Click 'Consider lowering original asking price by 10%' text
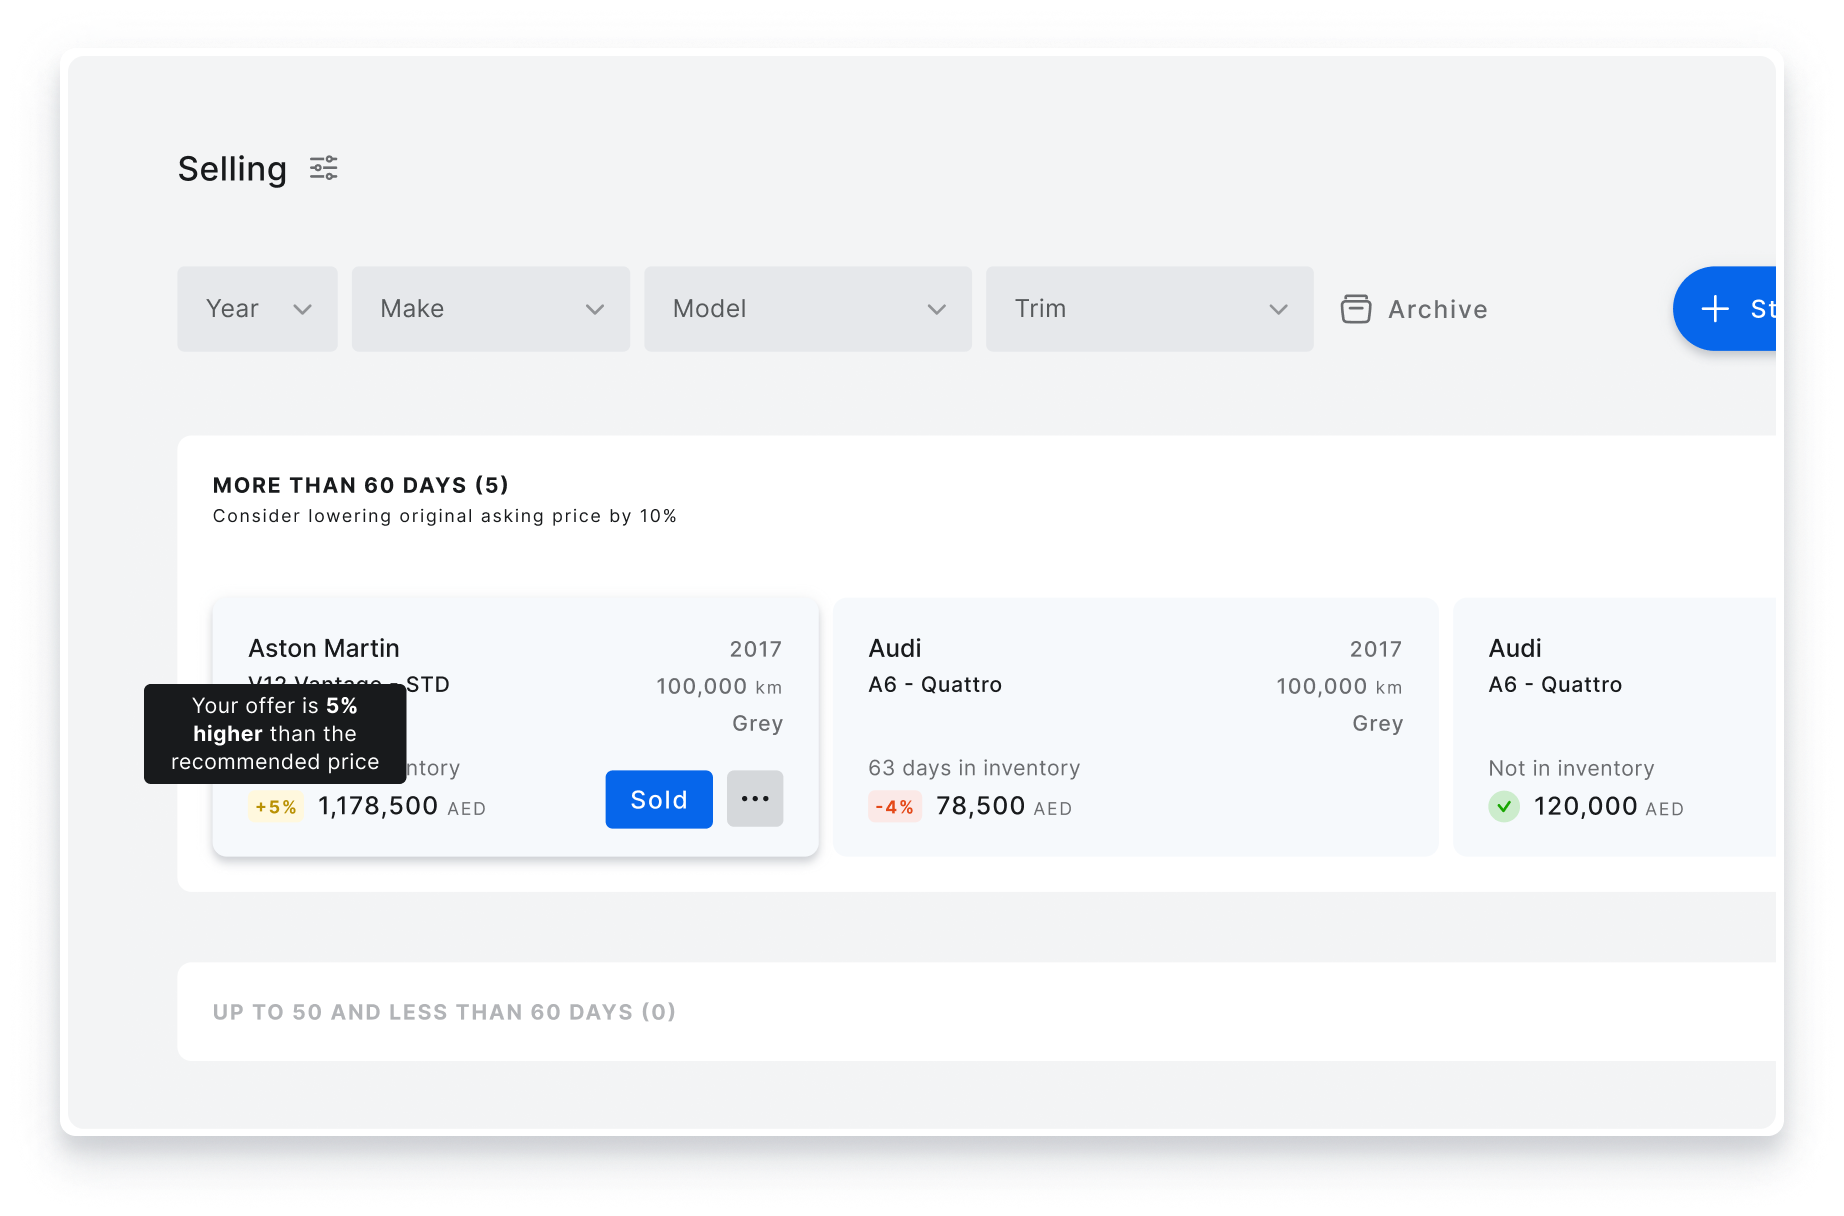Viewport: 1844px width, 1216px height. pyautogui.click(x=445, y=516)
